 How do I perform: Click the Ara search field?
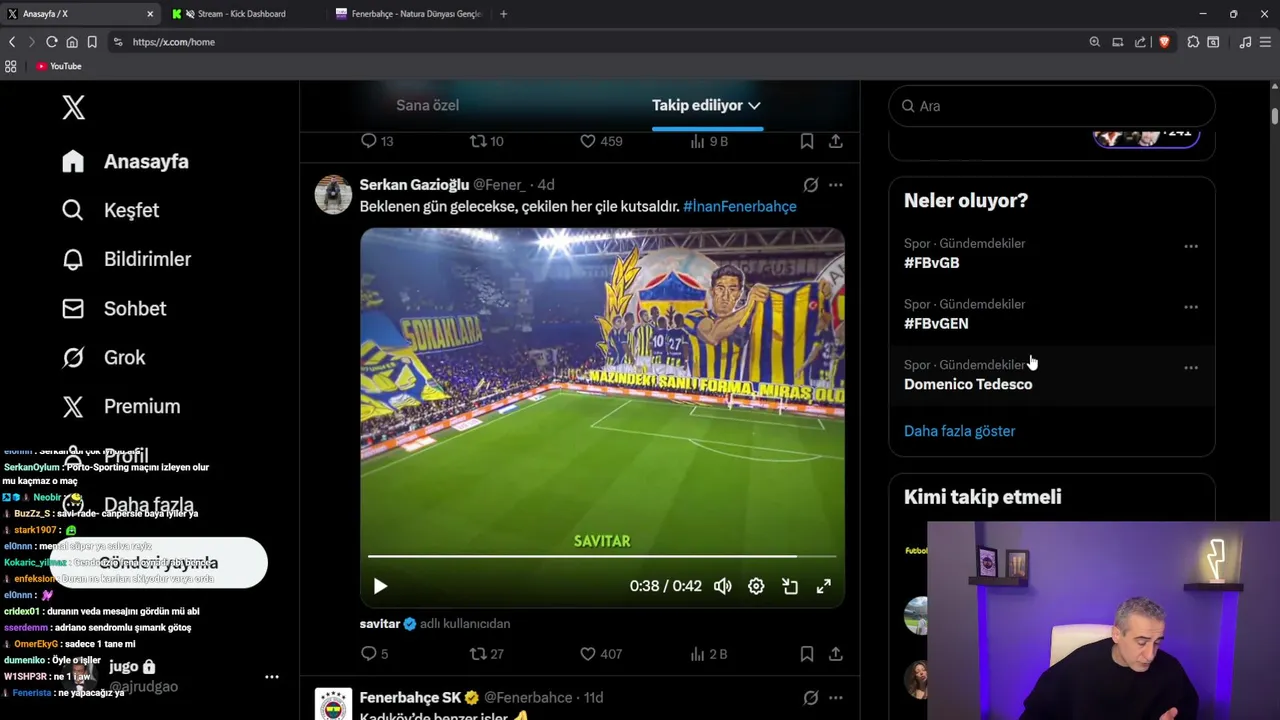tap(1051, 106)
